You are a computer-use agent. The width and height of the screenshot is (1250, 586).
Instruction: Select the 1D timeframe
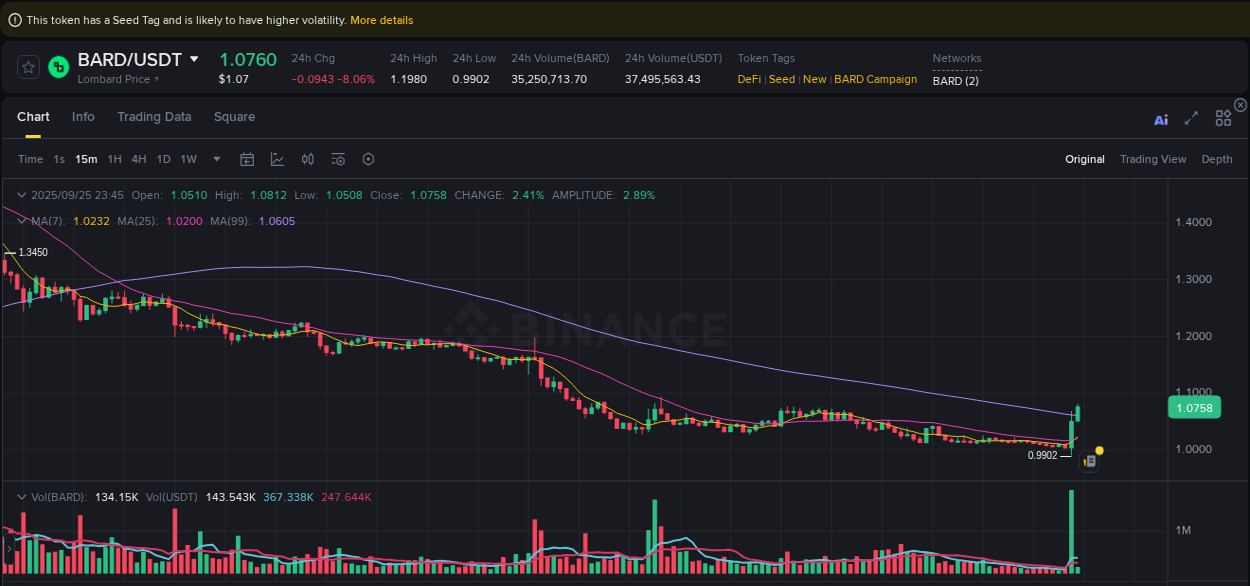163,159
